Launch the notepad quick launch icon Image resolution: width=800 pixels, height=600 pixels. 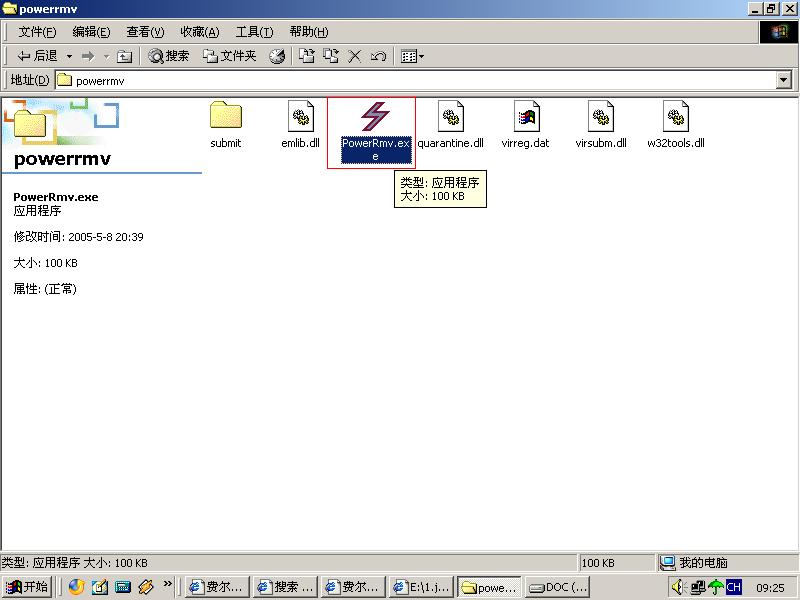coord(99,587)
